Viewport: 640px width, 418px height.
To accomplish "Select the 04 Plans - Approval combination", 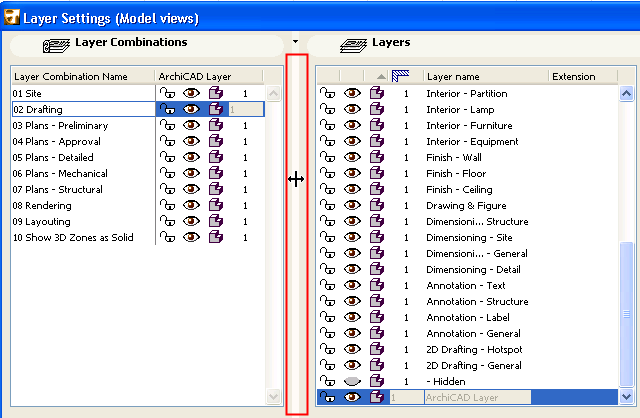I will [56, 141].
